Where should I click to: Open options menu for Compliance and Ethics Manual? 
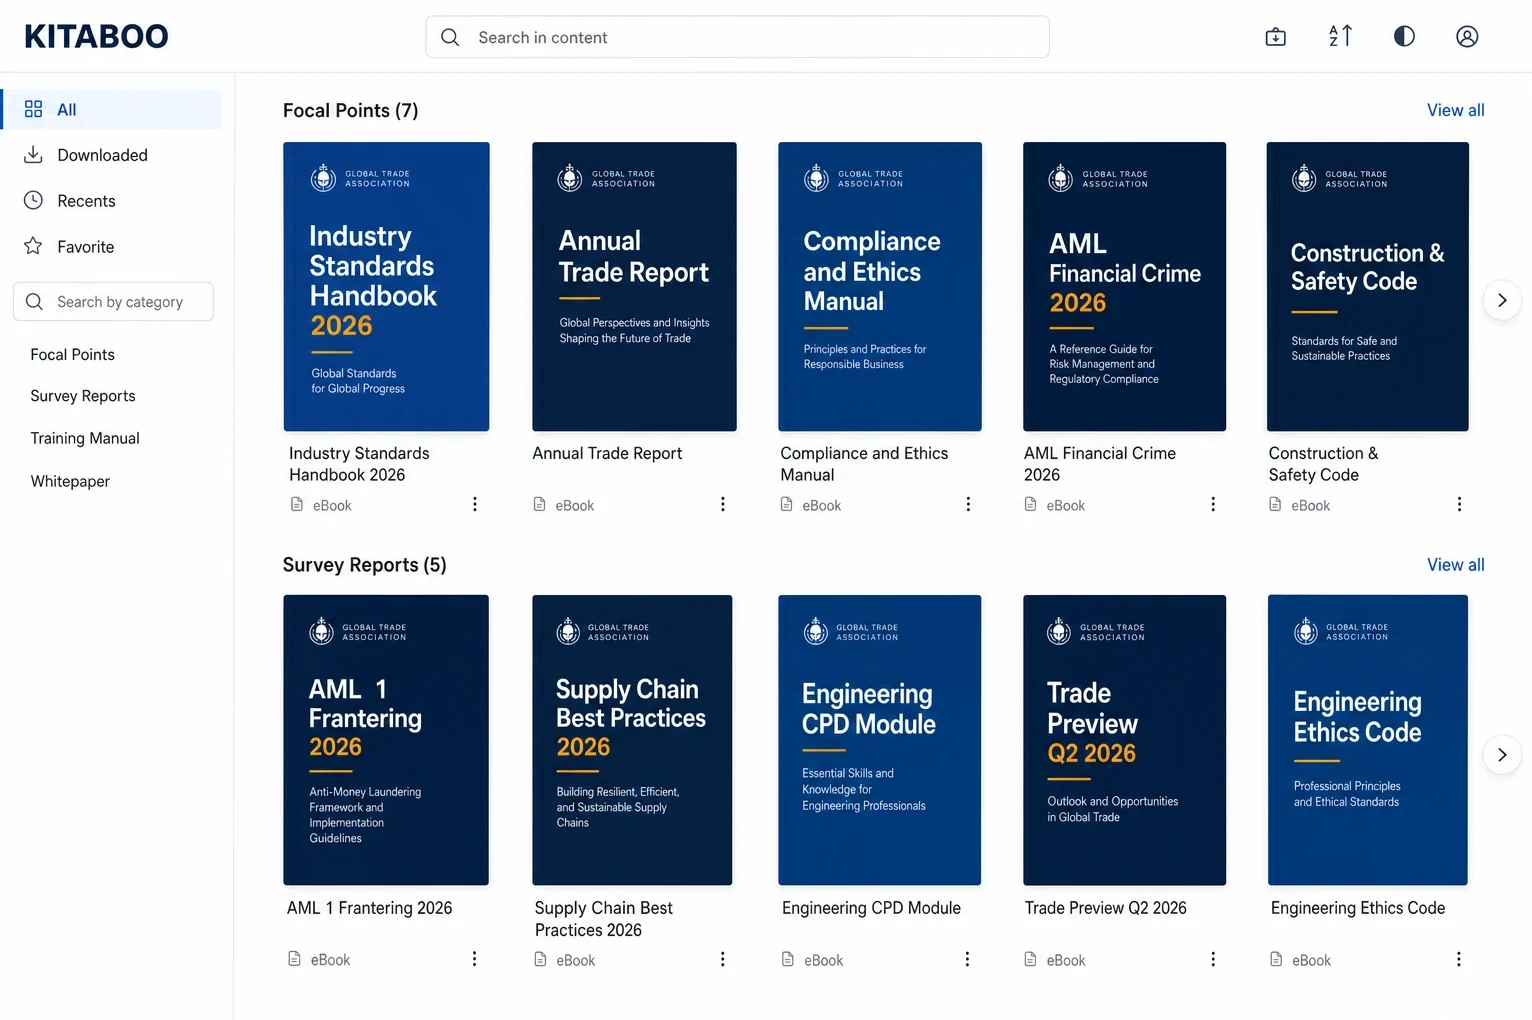(968, 505)
